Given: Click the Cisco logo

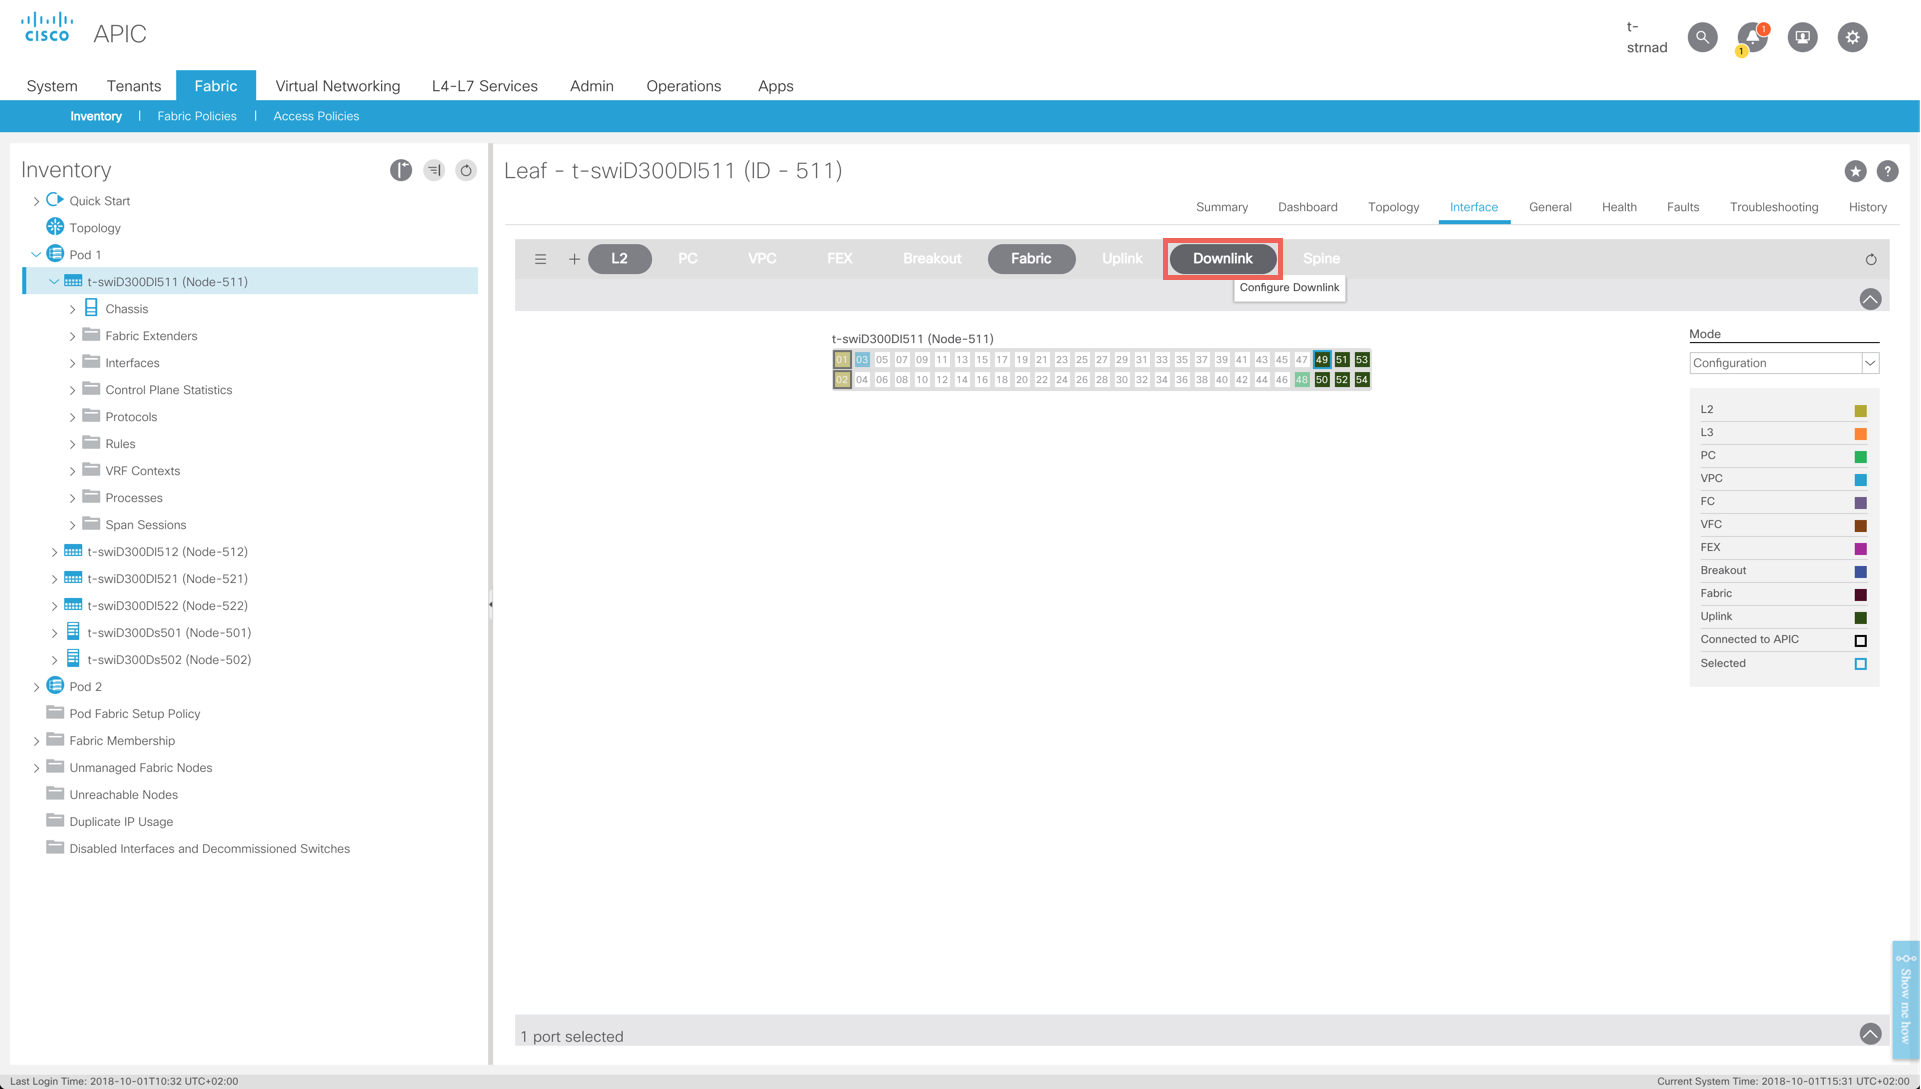Looking at the screenshot, I should [47, 27].
